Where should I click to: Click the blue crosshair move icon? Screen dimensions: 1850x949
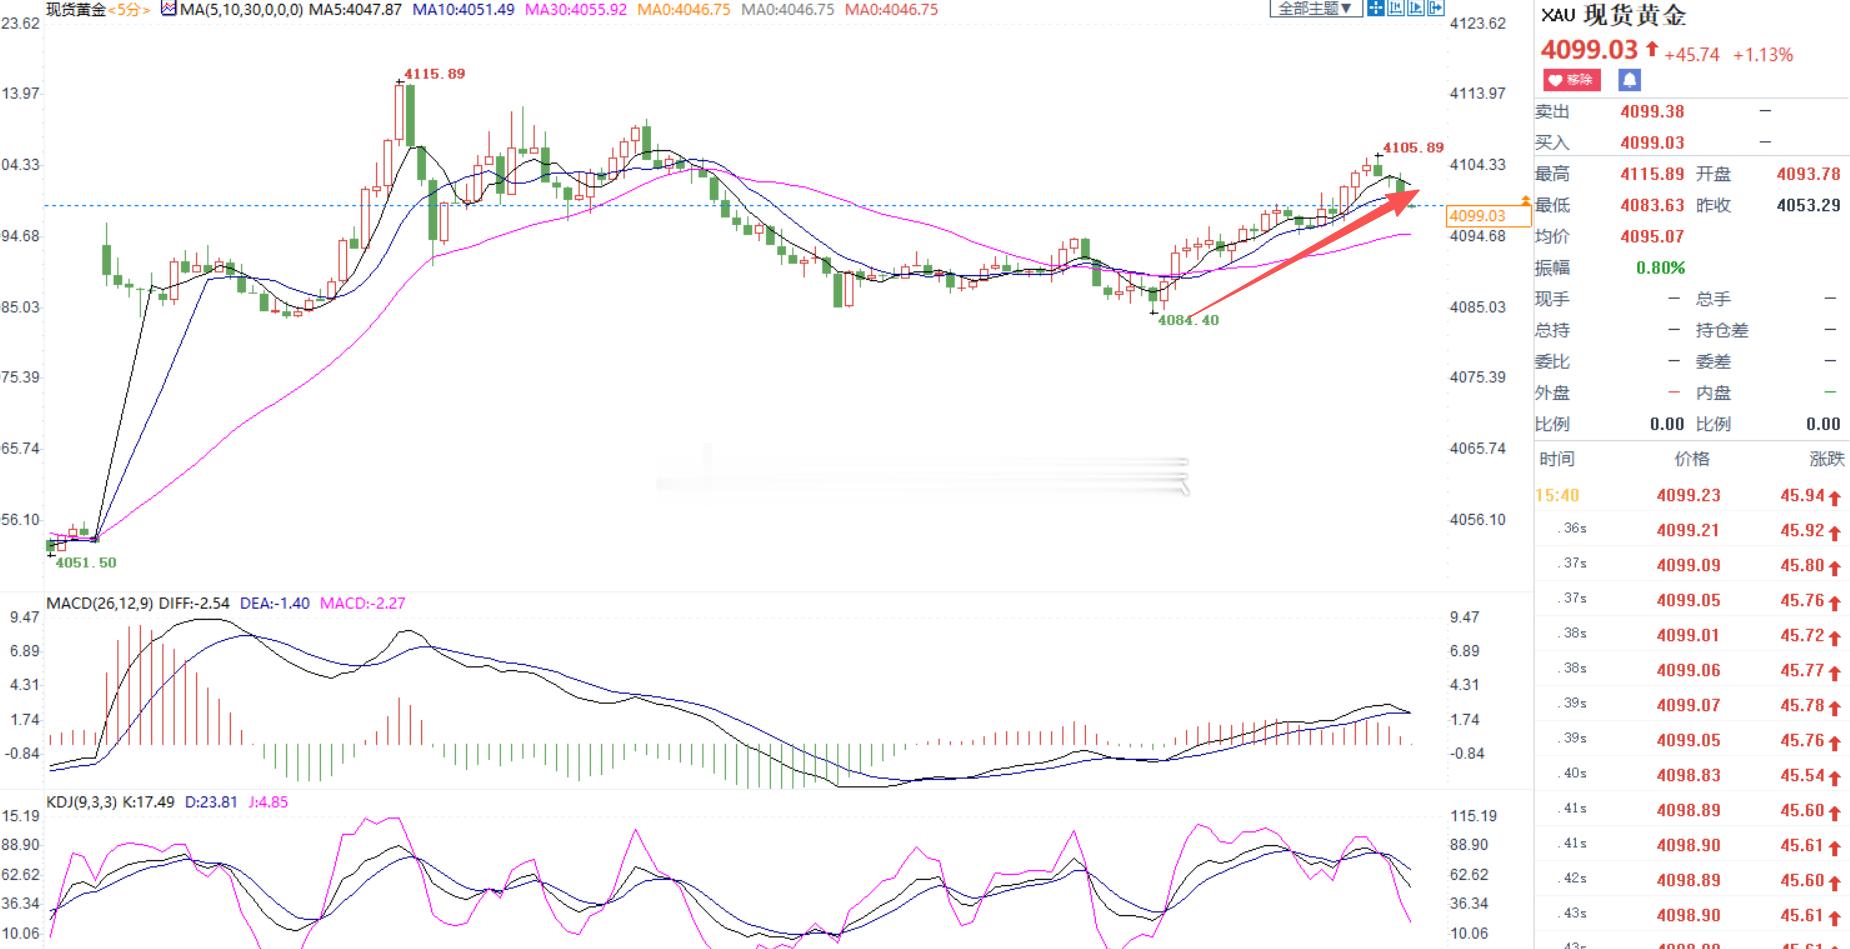coord(1376,8)
